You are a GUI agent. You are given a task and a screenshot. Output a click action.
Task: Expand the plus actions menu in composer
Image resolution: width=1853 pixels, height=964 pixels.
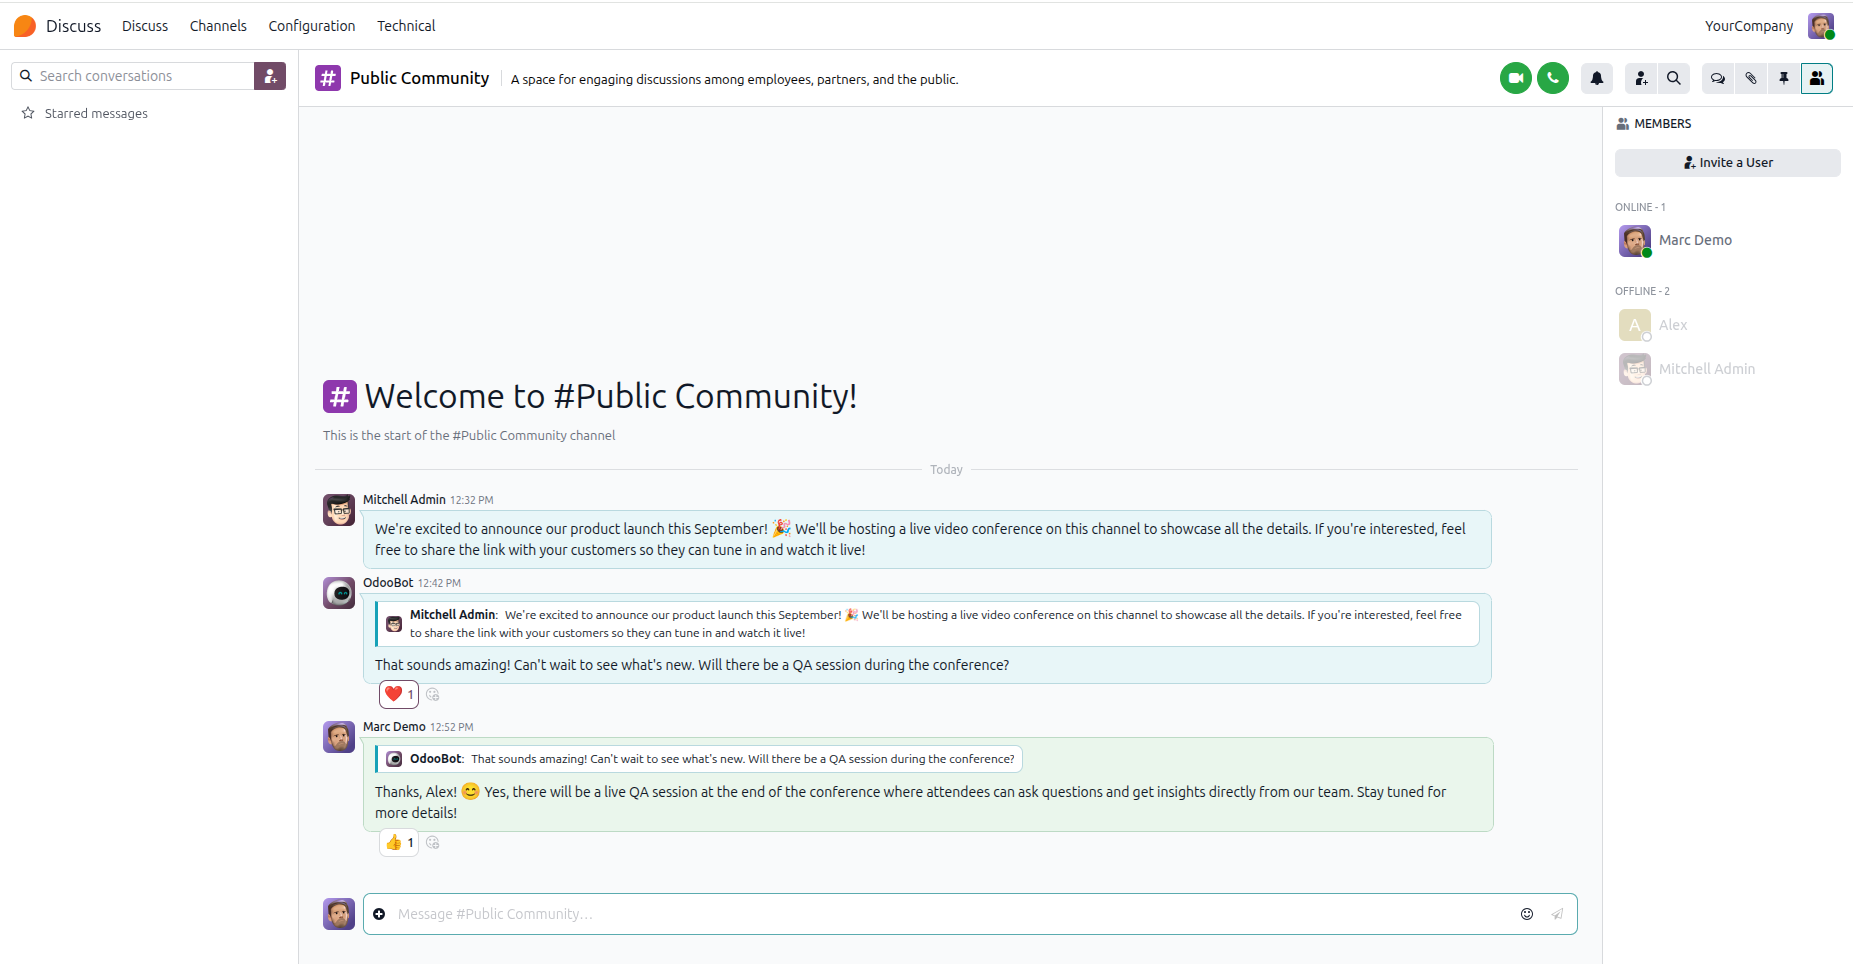click(x=379, y=914)
